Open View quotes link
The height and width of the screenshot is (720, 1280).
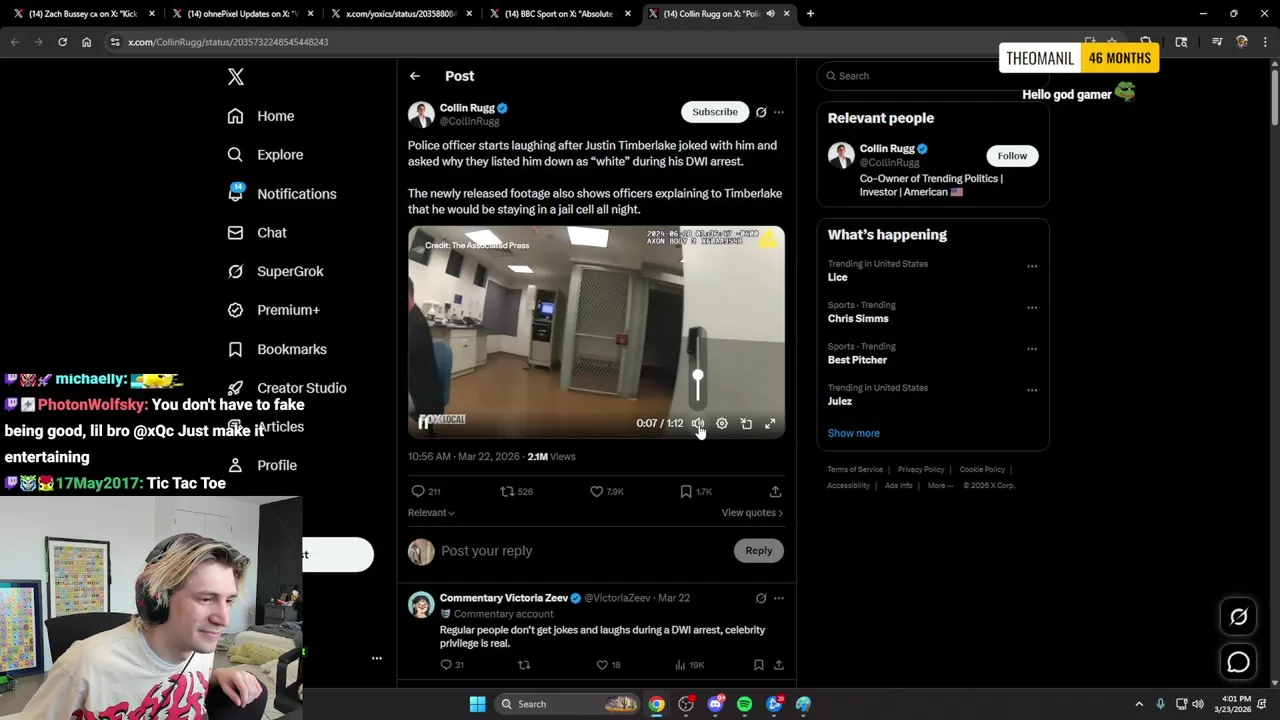click(752, 513)
